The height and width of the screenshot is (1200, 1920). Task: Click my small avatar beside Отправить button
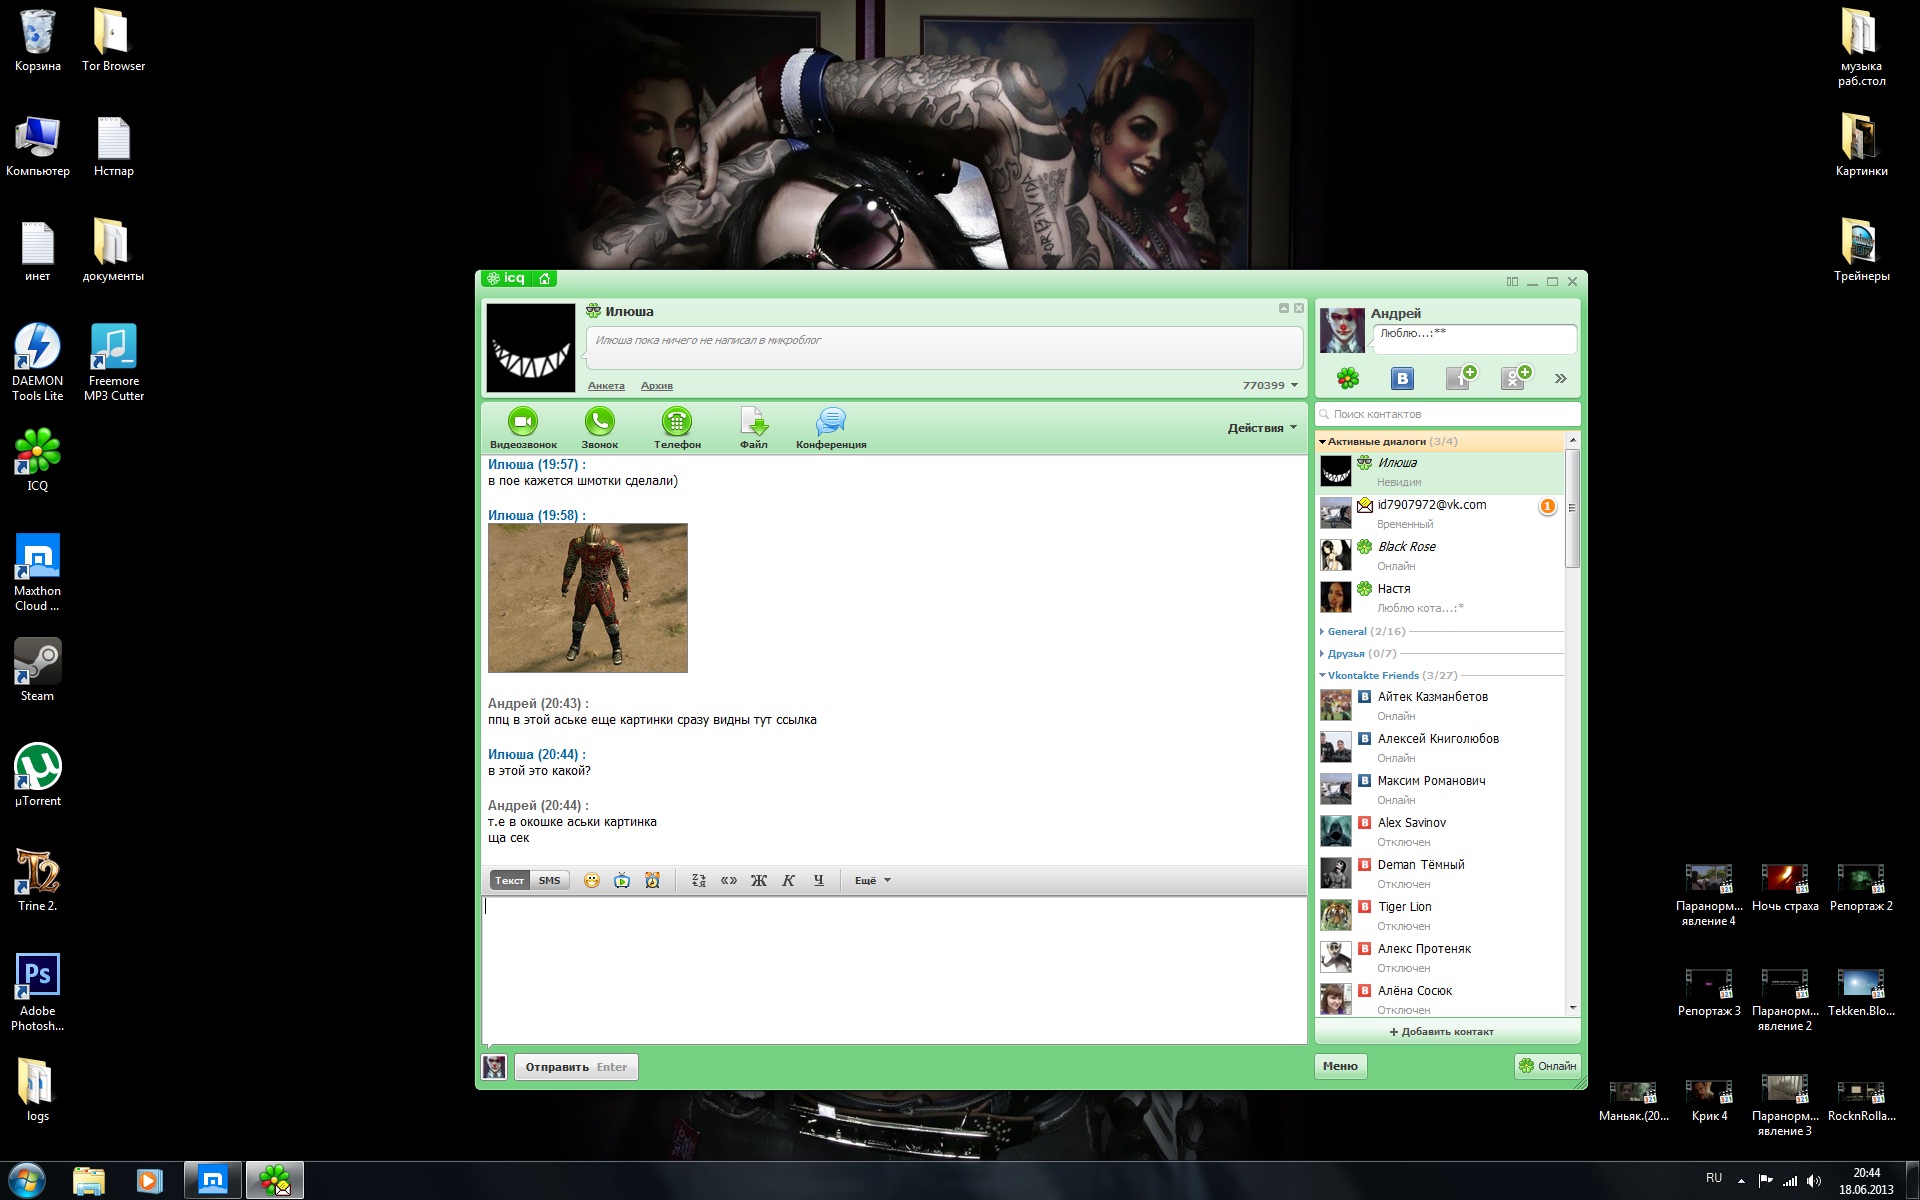click(x=494, y=1066)
